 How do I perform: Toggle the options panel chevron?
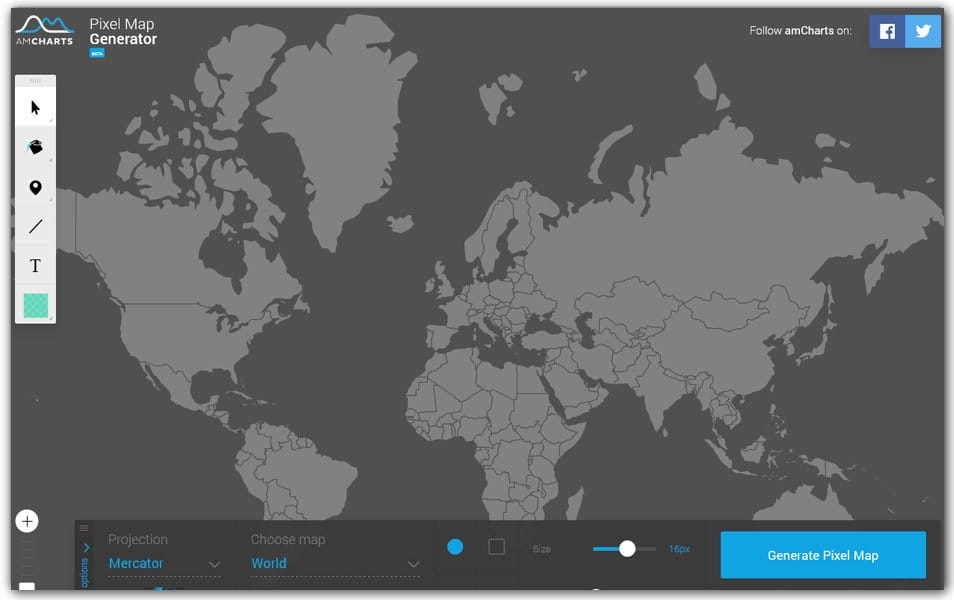(x=87, y=547)
